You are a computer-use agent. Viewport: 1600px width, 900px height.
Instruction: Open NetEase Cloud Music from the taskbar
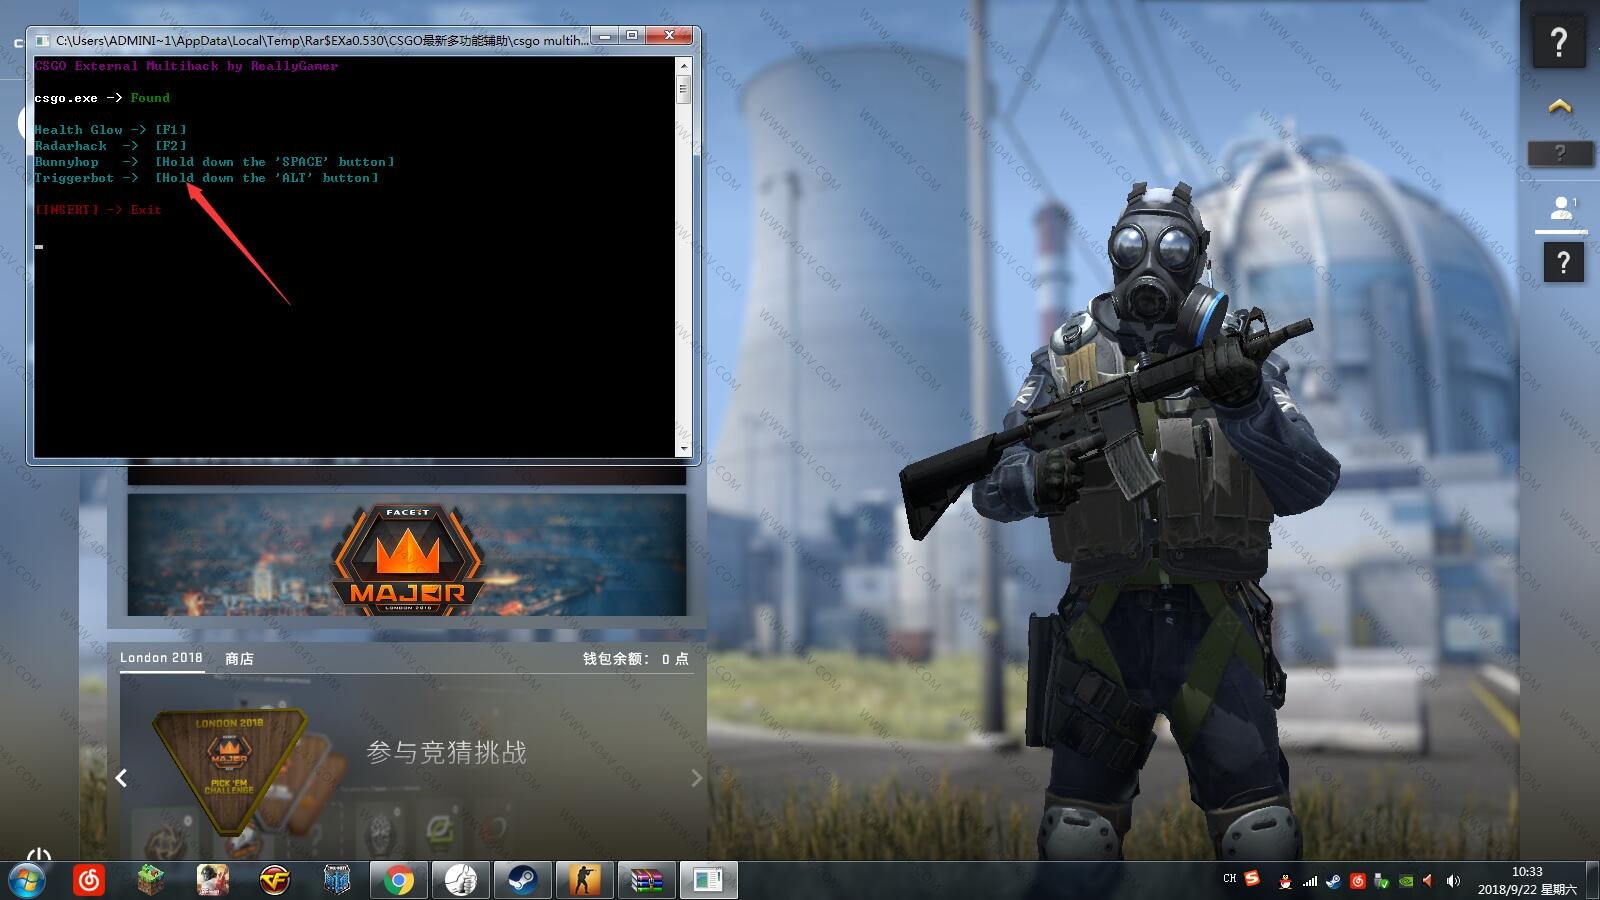[89, 880]
